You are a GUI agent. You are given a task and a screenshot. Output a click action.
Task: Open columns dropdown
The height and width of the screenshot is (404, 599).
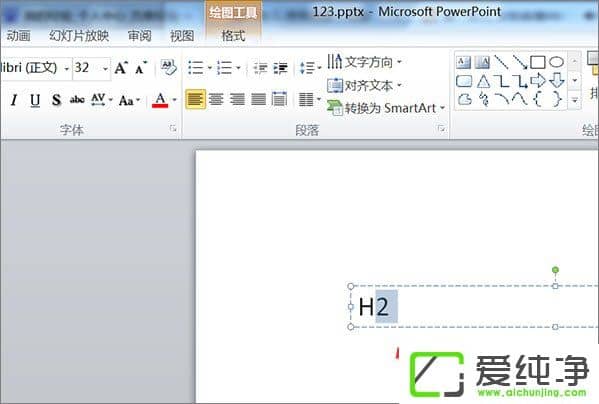[x=309, y=99]
